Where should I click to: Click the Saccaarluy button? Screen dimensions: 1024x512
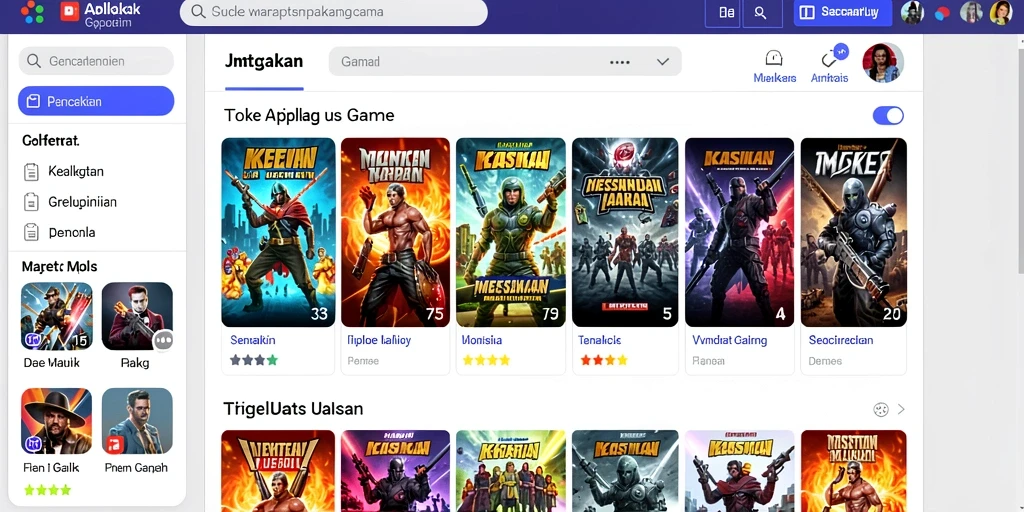[x=842, y=12]
